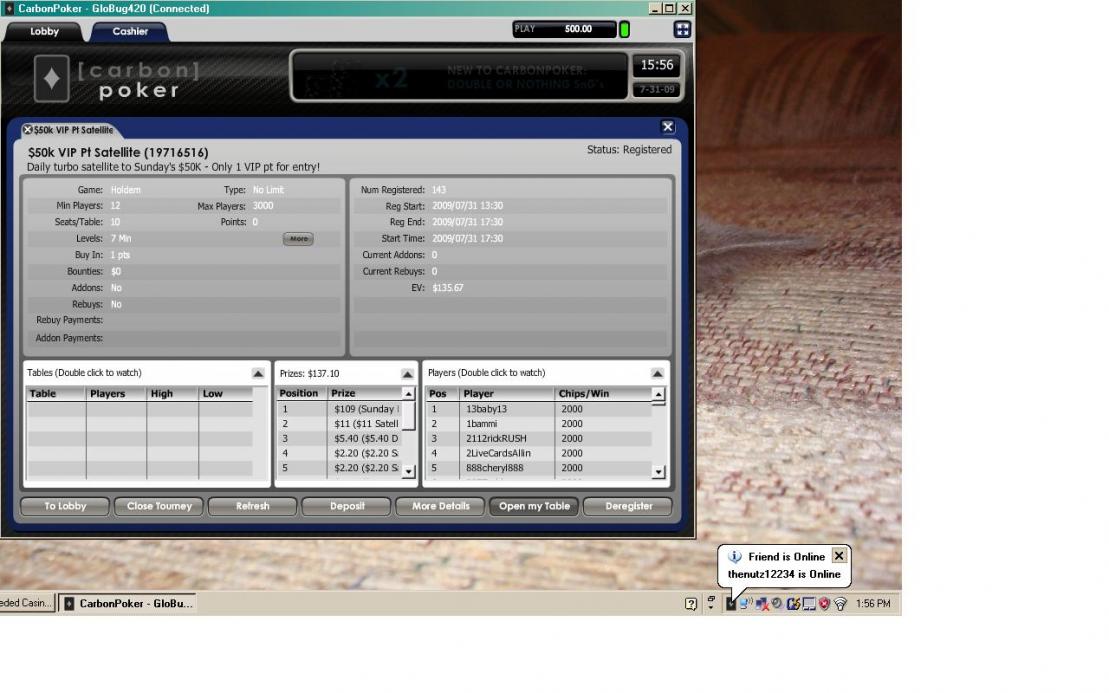Click the Player column header

(506, 394)
